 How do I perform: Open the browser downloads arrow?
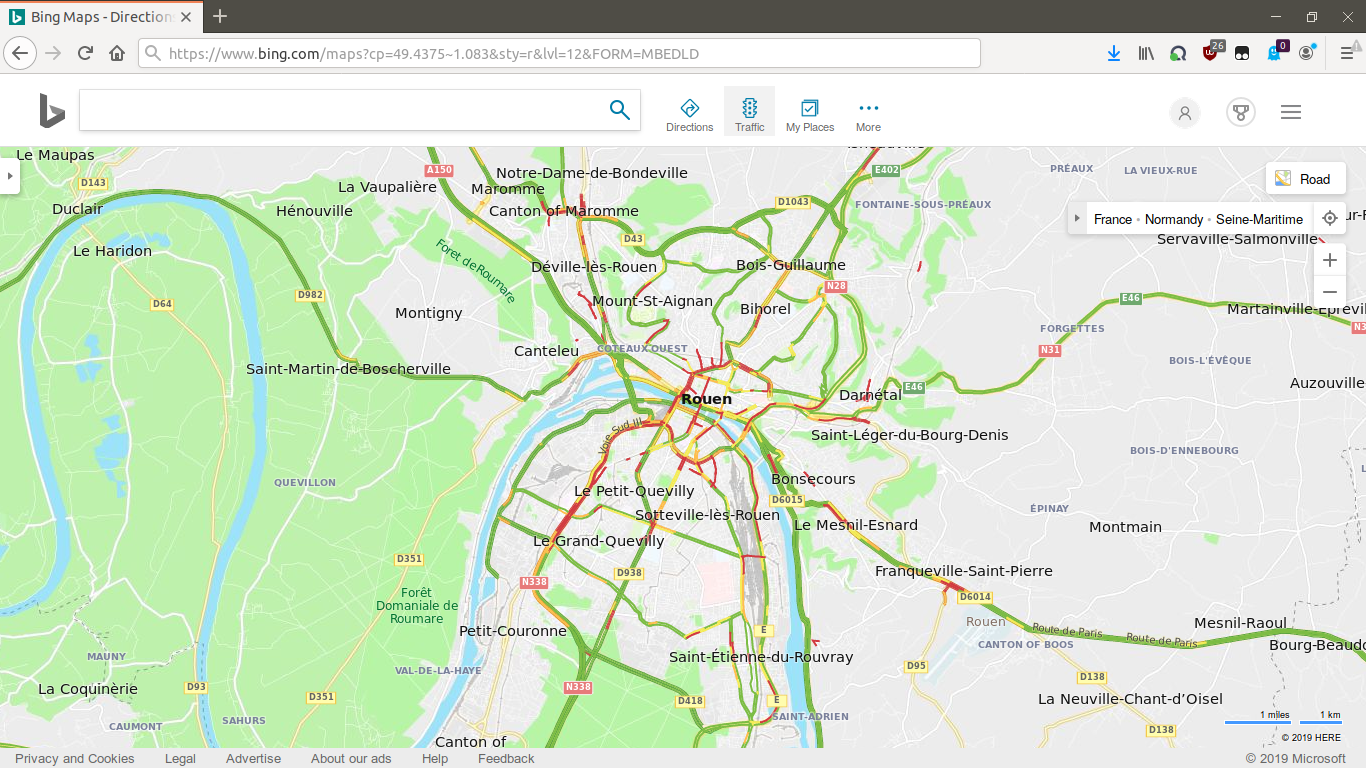click(1113, 53)
